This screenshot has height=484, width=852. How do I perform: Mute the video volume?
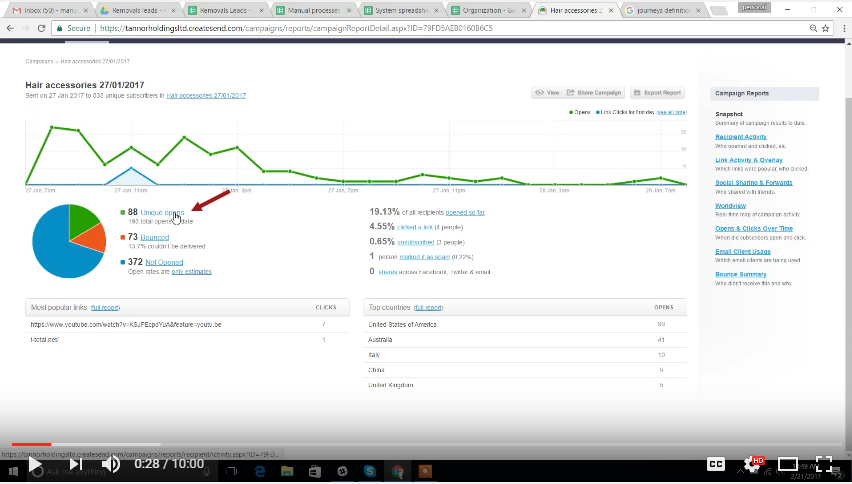111,464
